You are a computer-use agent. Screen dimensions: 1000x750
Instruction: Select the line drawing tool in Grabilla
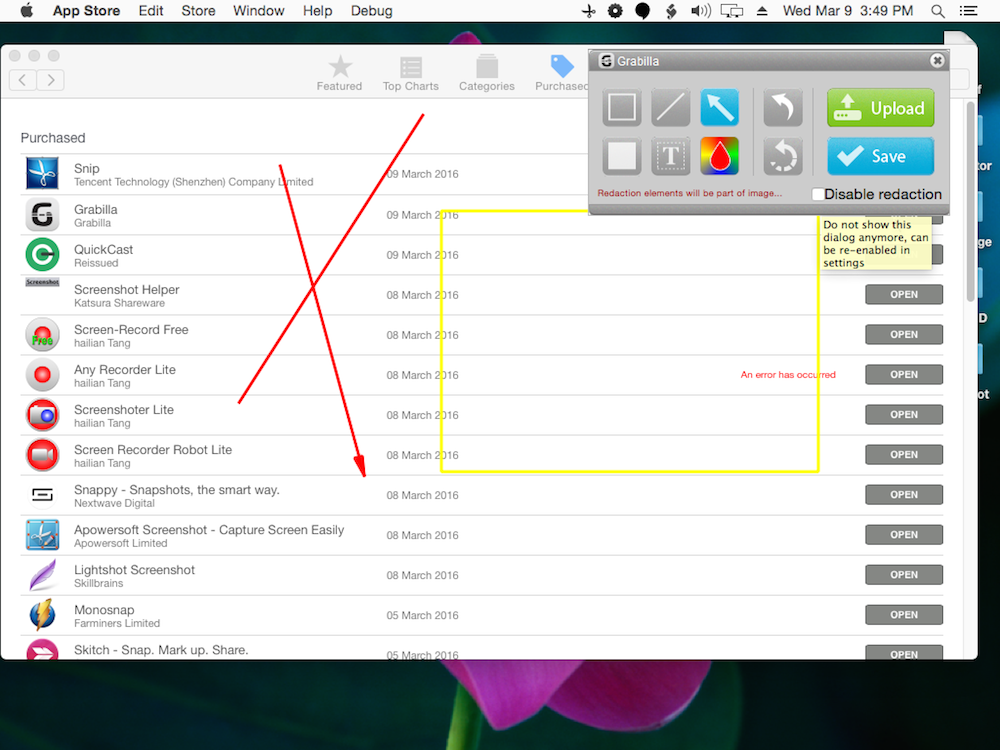click(x=670, y=107)
